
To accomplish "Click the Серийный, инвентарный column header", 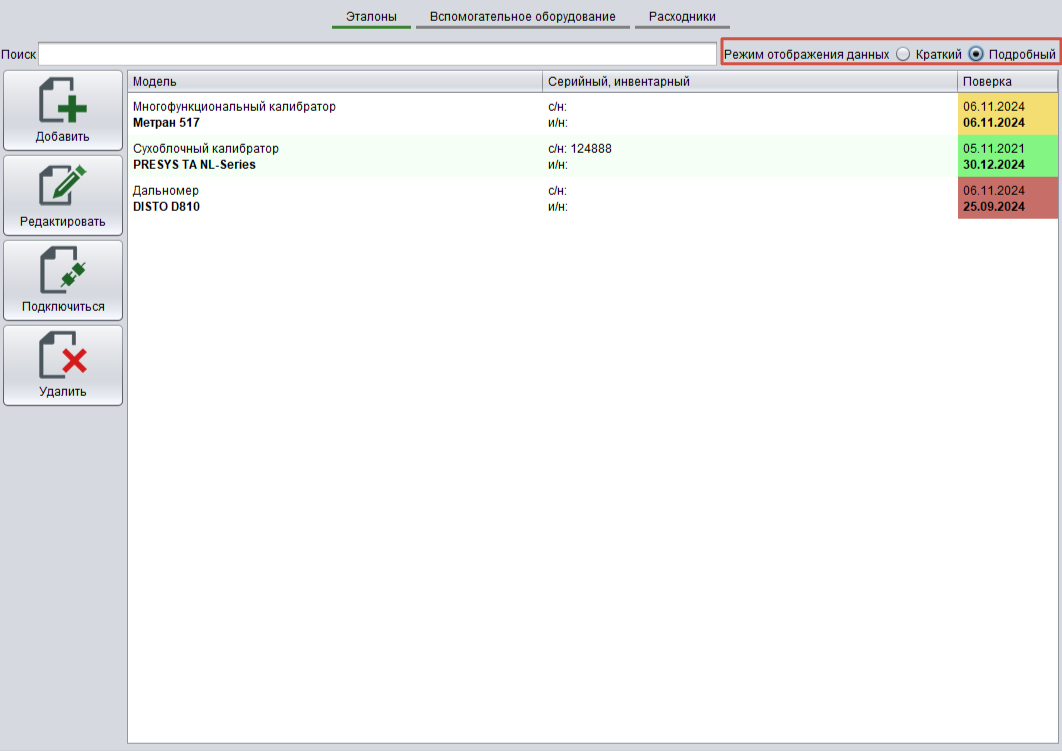I will tap(749, 82).
